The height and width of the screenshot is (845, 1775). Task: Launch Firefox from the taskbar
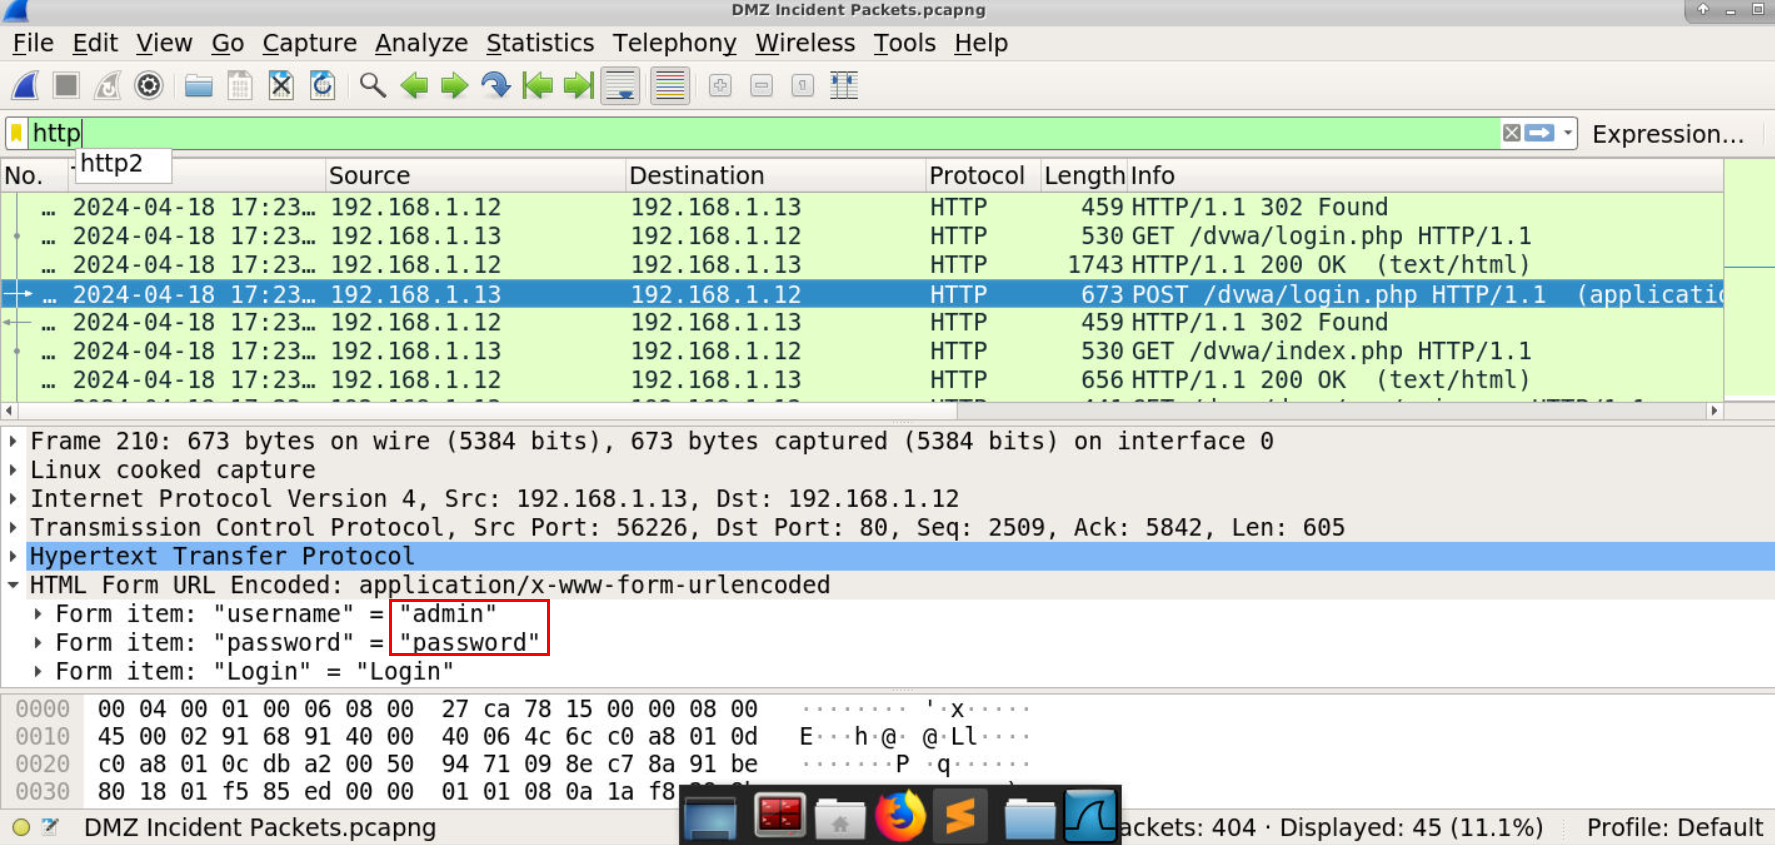[x=900, y=816]
